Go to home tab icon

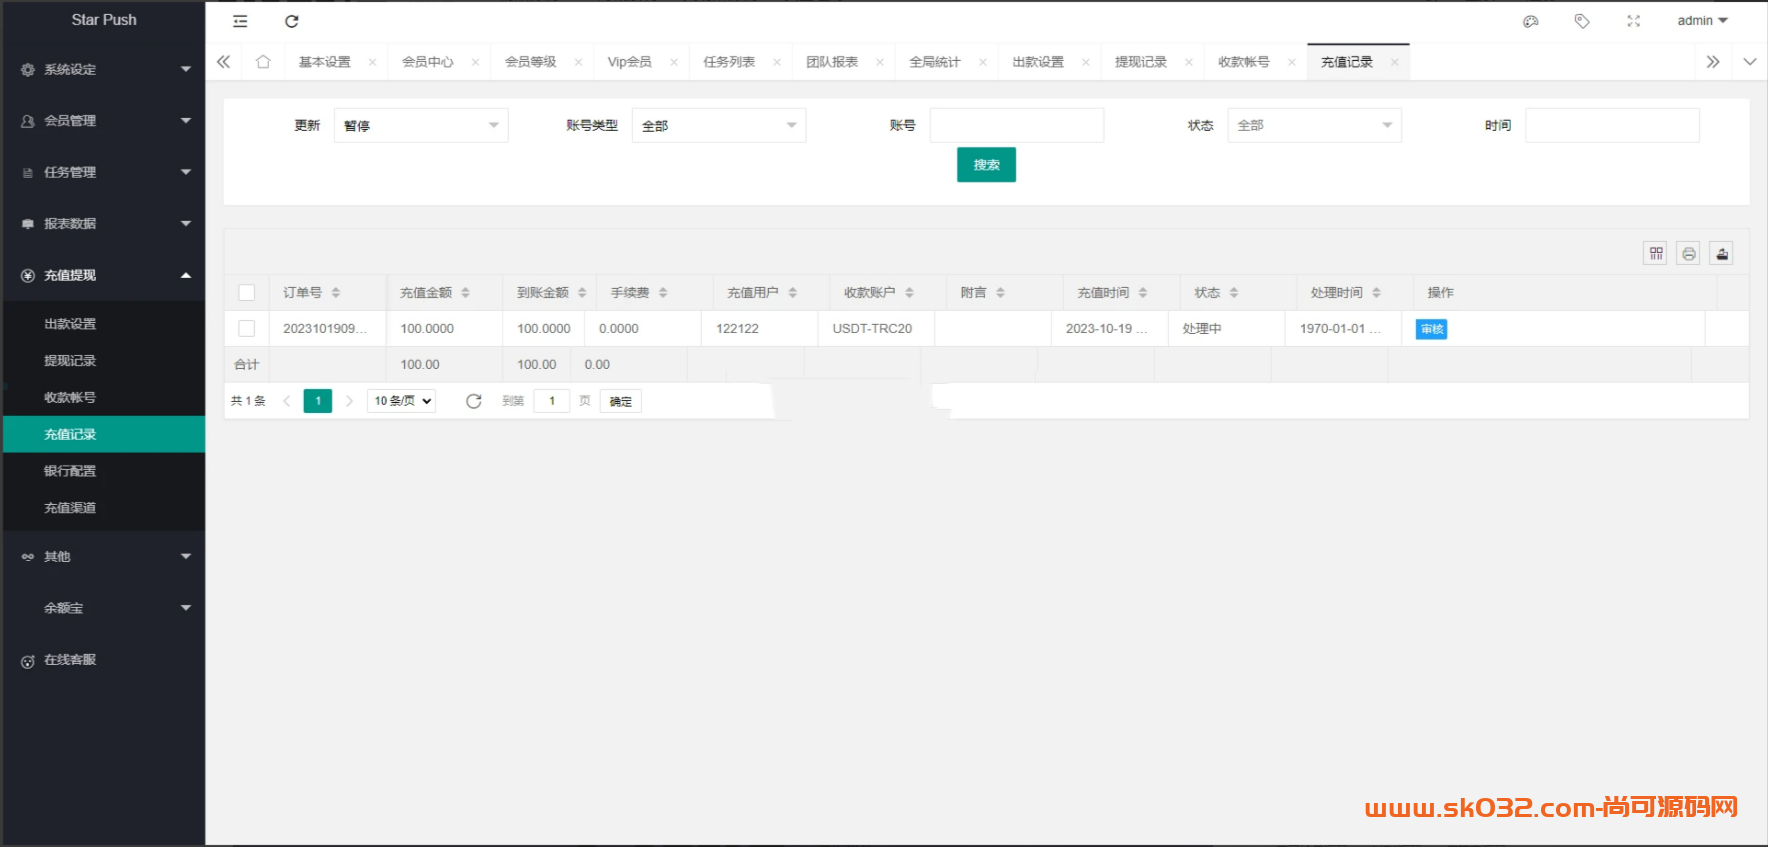click(263, 62)
